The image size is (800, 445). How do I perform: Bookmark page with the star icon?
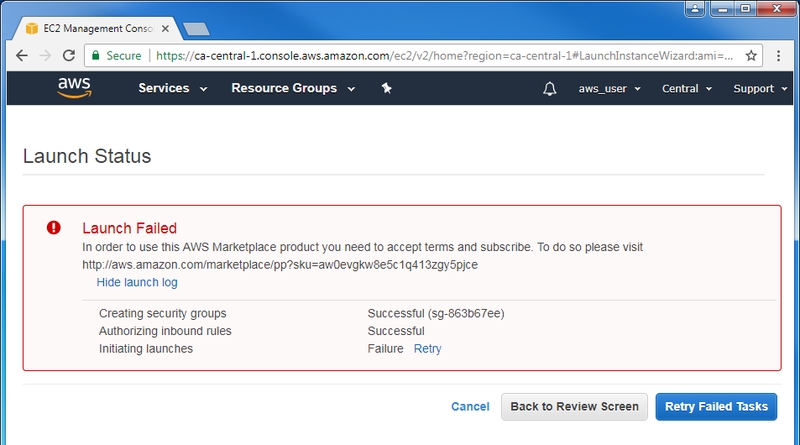751,56
